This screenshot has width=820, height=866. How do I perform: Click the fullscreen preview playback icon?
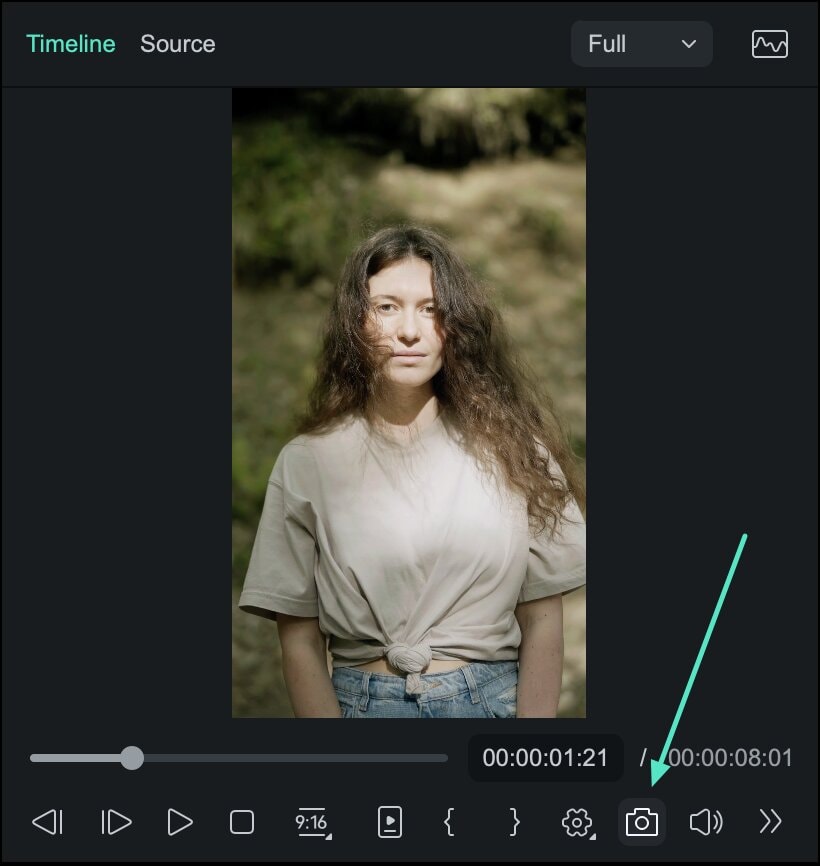[389, 822]
